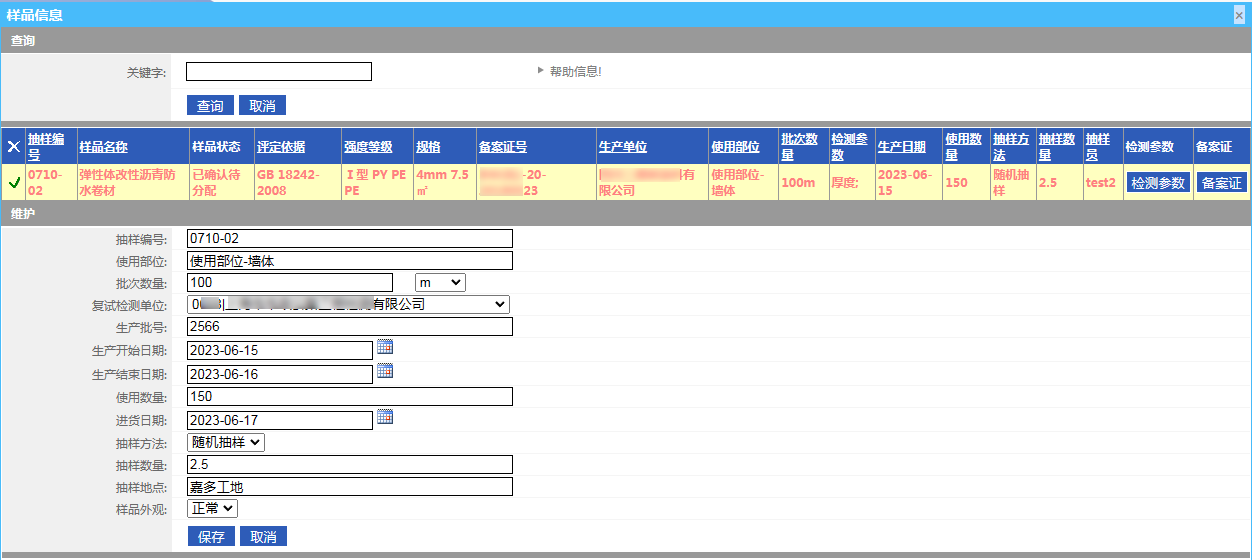This screenshot has width=1252, height=560.
Task: Open the batch unit 'm' dropdown
Action: coord(440,283)
